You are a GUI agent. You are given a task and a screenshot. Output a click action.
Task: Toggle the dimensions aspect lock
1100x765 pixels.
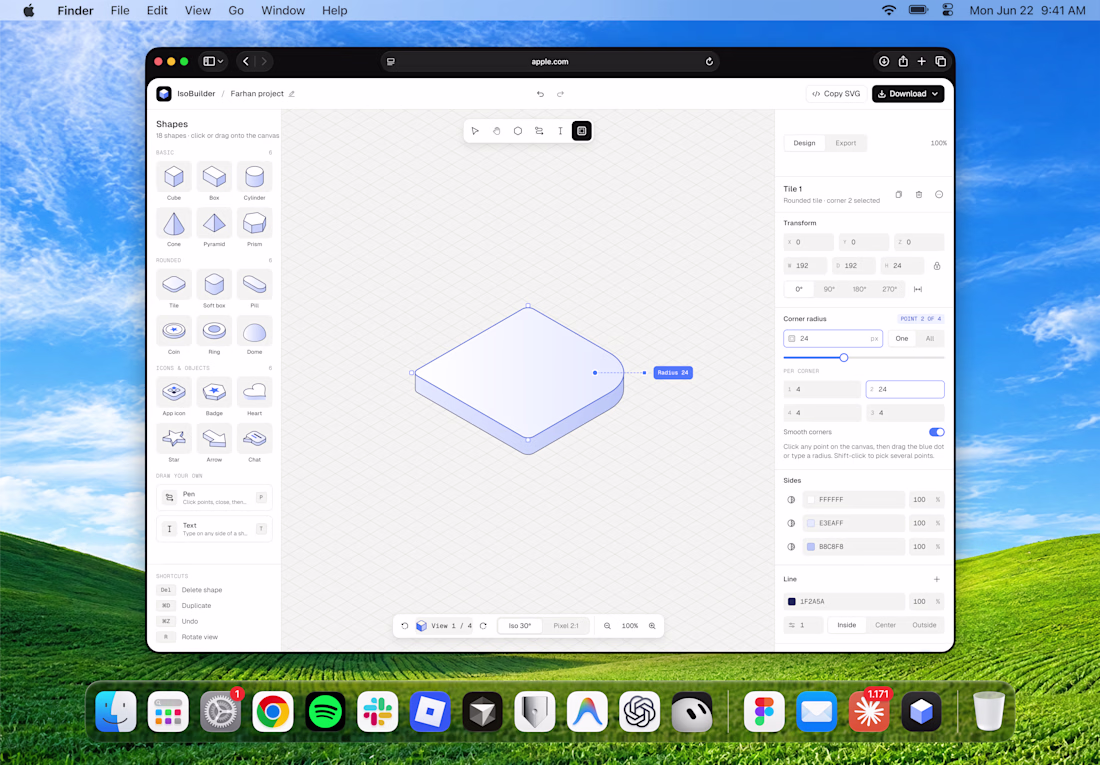click(937, 266)
